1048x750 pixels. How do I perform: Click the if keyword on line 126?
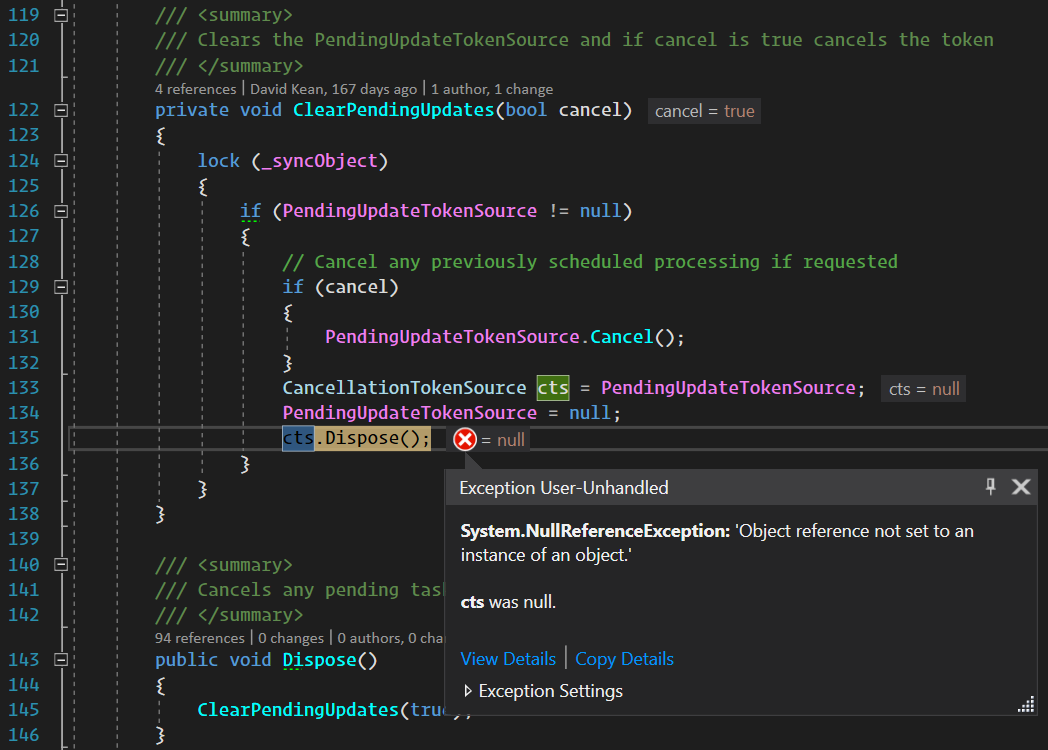click(251, 211)
